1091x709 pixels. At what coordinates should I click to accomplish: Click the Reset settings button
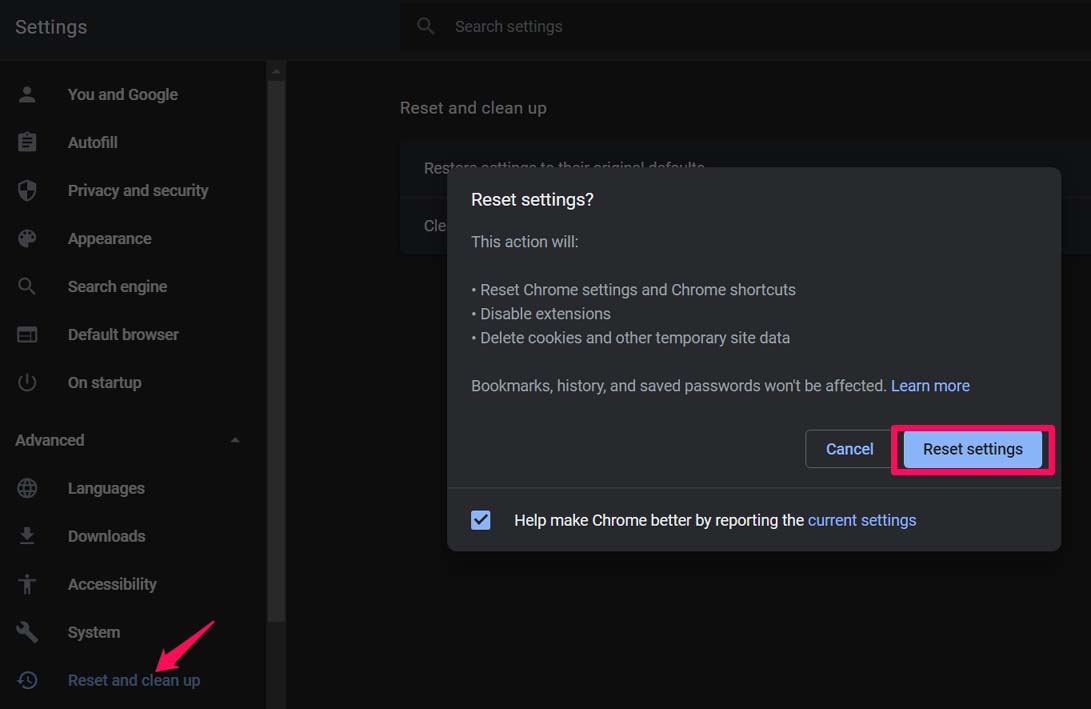[x=971, y=449]
